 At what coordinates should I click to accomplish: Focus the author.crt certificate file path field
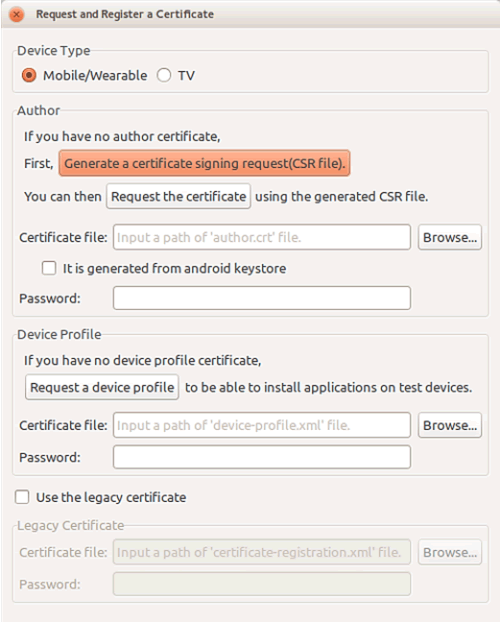[262, 237]
